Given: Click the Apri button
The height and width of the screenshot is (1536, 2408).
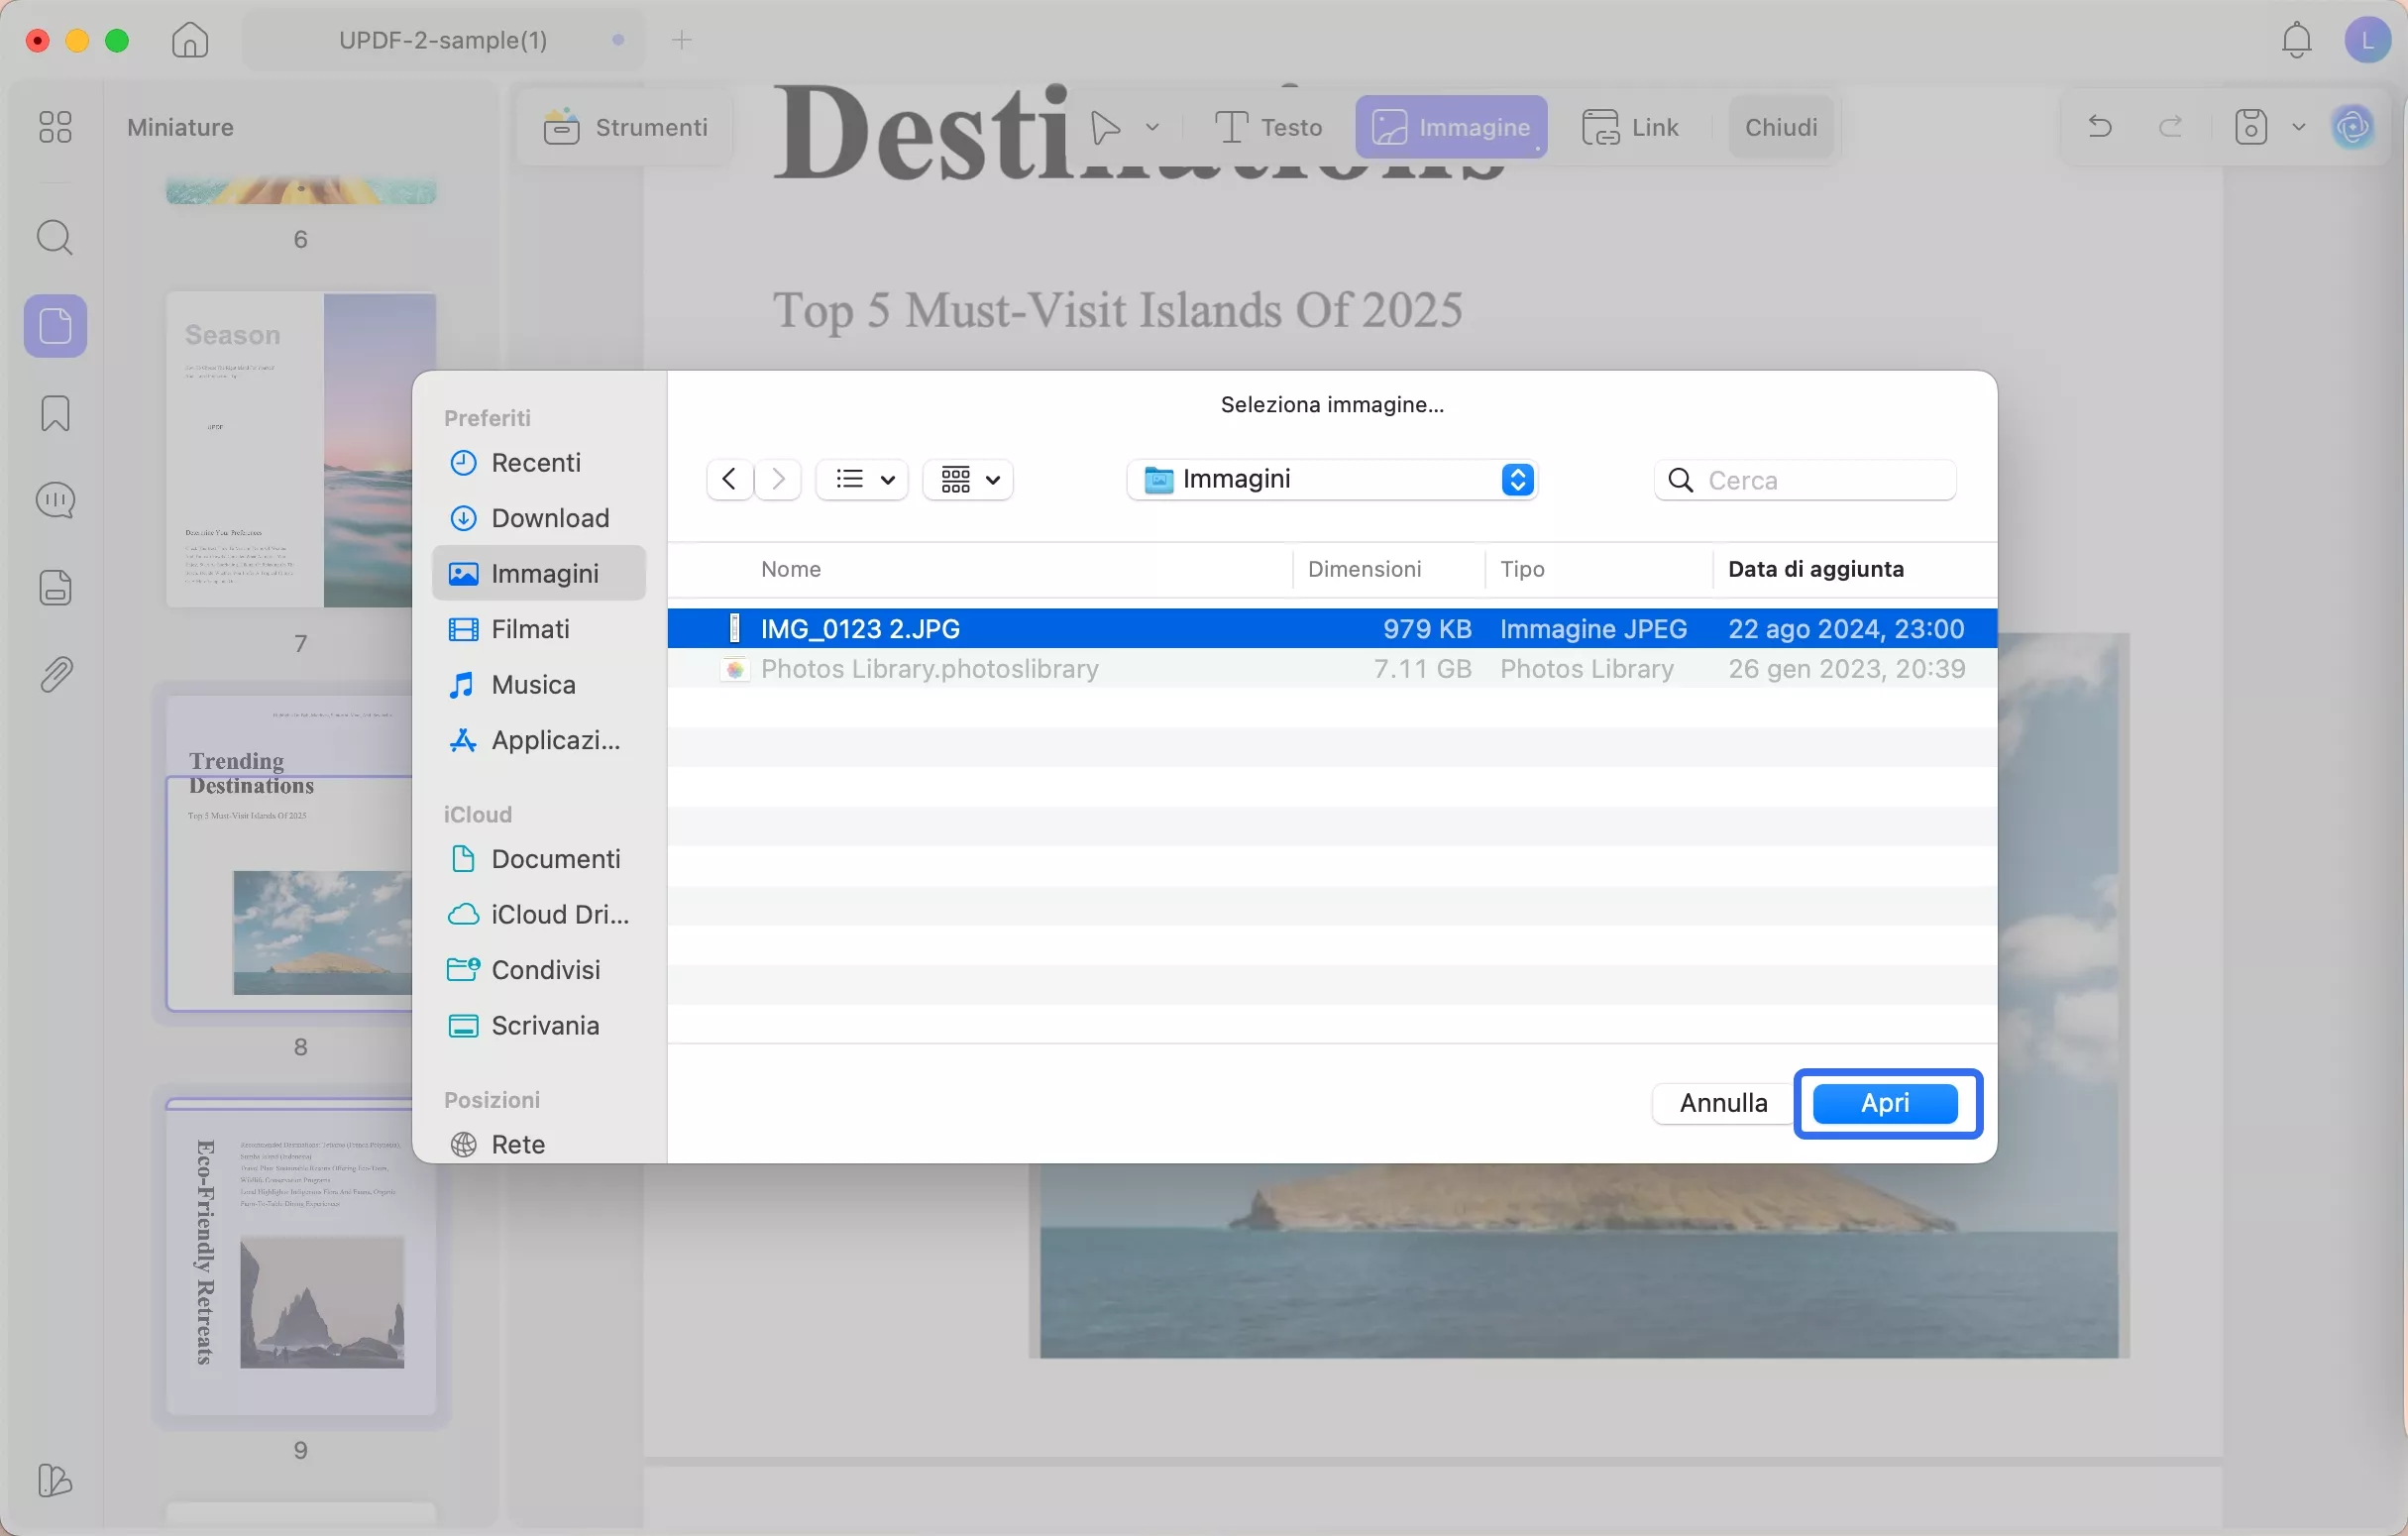Looking at the screenshot, I should point(1885,1103).
